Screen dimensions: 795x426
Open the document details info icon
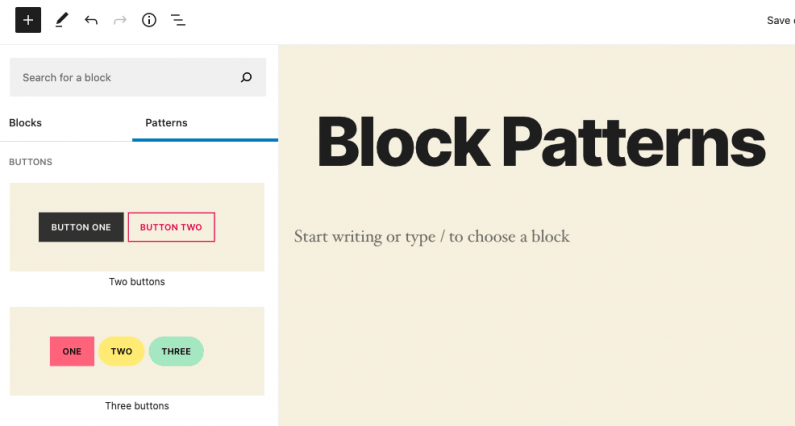click(x=149, y=20)
